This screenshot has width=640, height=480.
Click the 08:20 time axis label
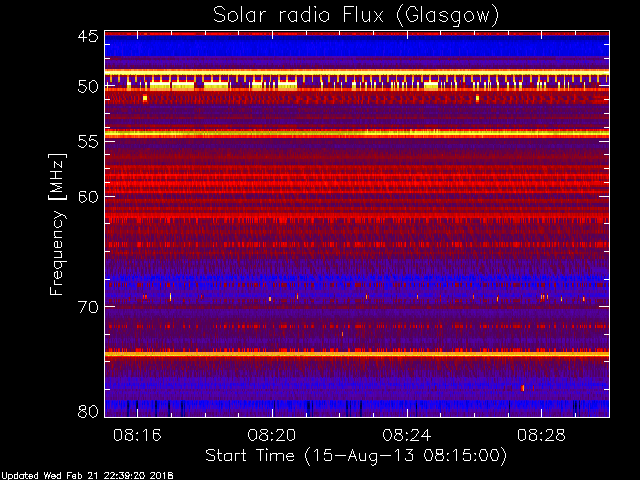click(x=272, y=435)
